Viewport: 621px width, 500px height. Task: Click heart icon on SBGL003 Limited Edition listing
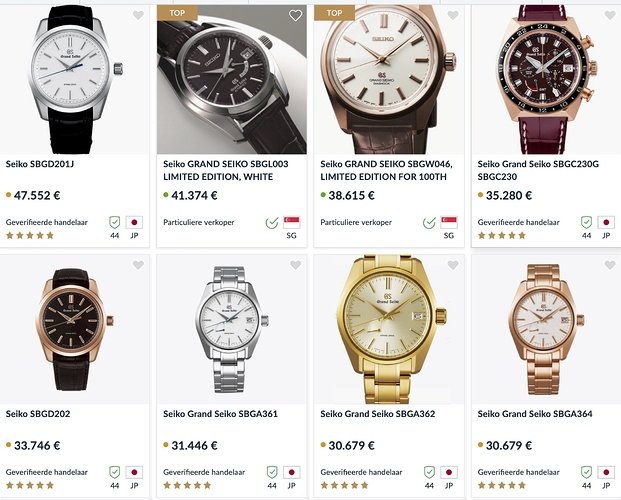[x=295, y=16]
